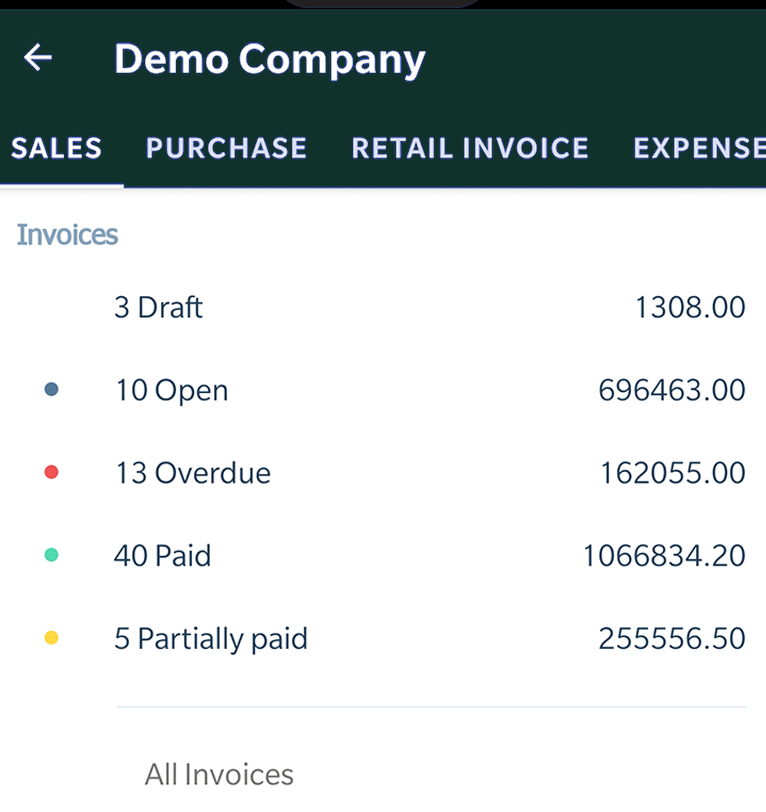766x812 pixels.
Task: Click the Invoices section header
Action: [x=68, y=235]
